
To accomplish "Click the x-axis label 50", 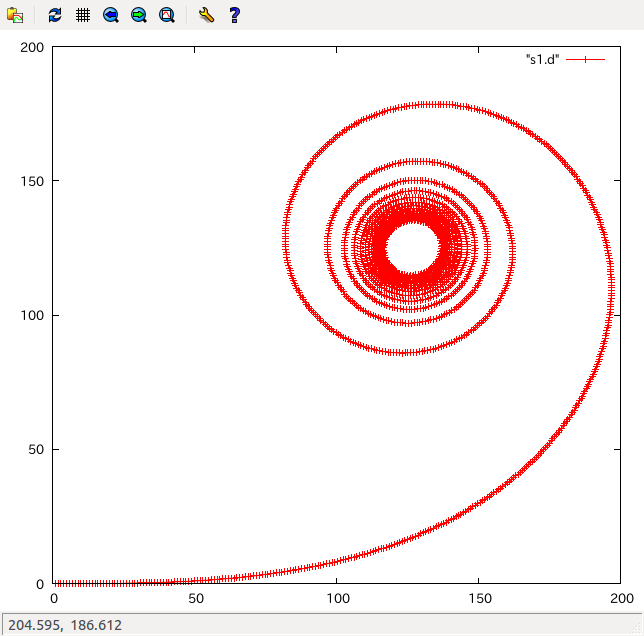I will (196, 598).
